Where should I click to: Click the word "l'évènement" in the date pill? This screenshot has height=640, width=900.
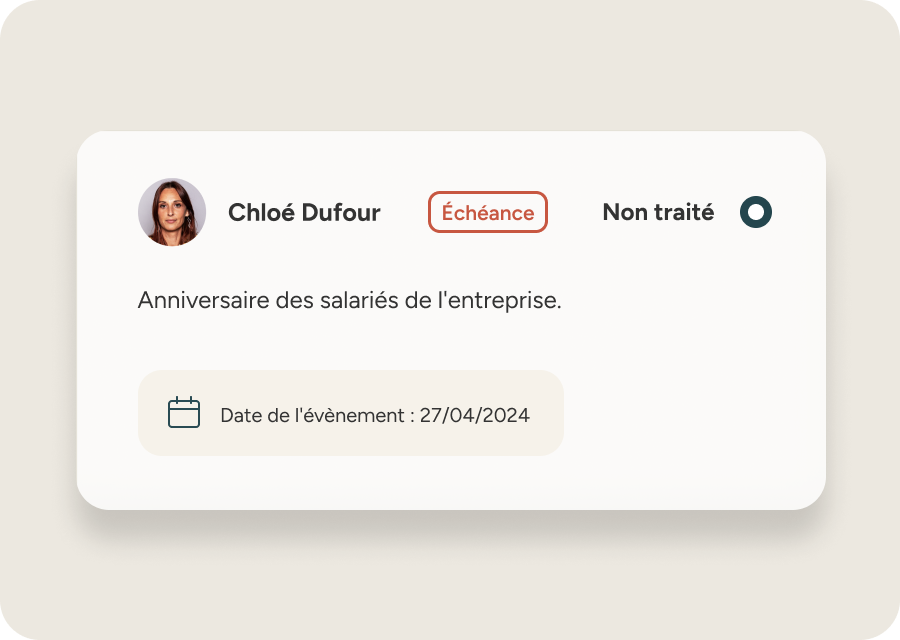coord(347,415)
